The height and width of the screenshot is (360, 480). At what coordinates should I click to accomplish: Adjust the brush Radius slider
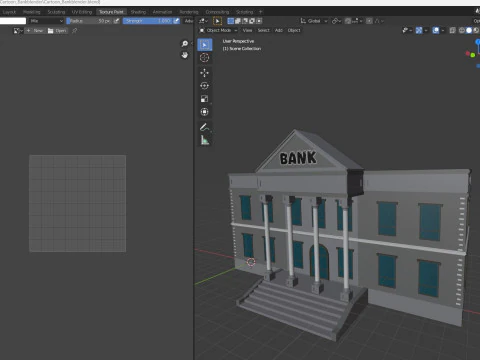point(89,21)
